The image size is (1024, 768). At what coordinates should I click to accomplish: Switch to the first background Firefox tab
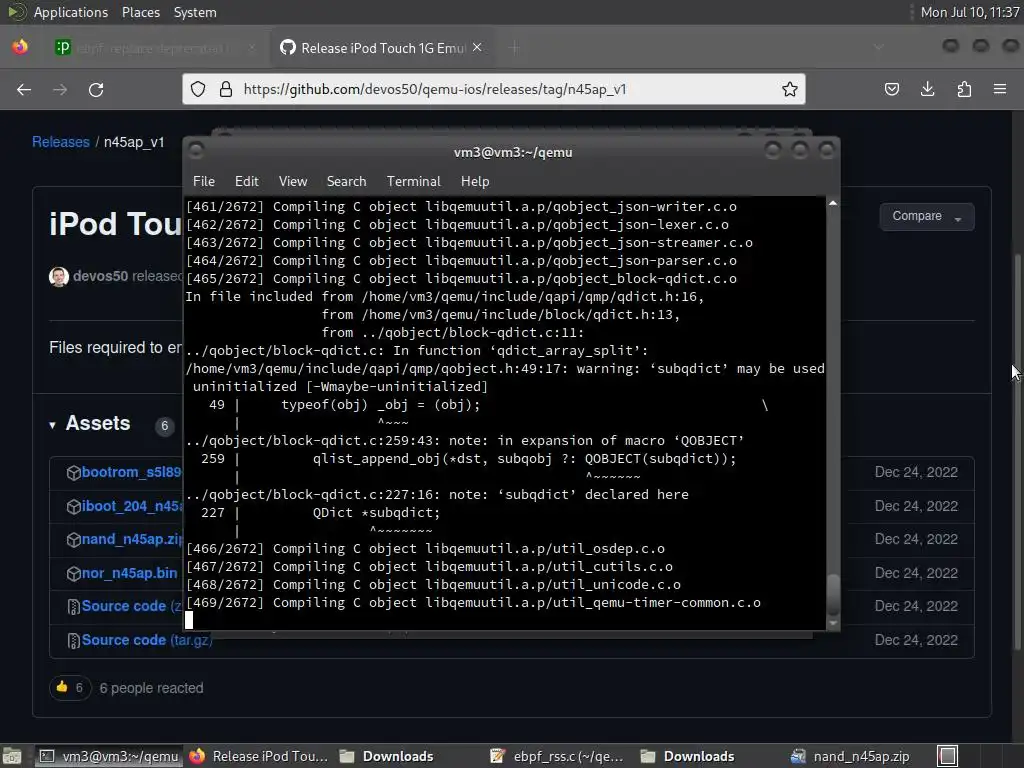(x=153, y=48)
